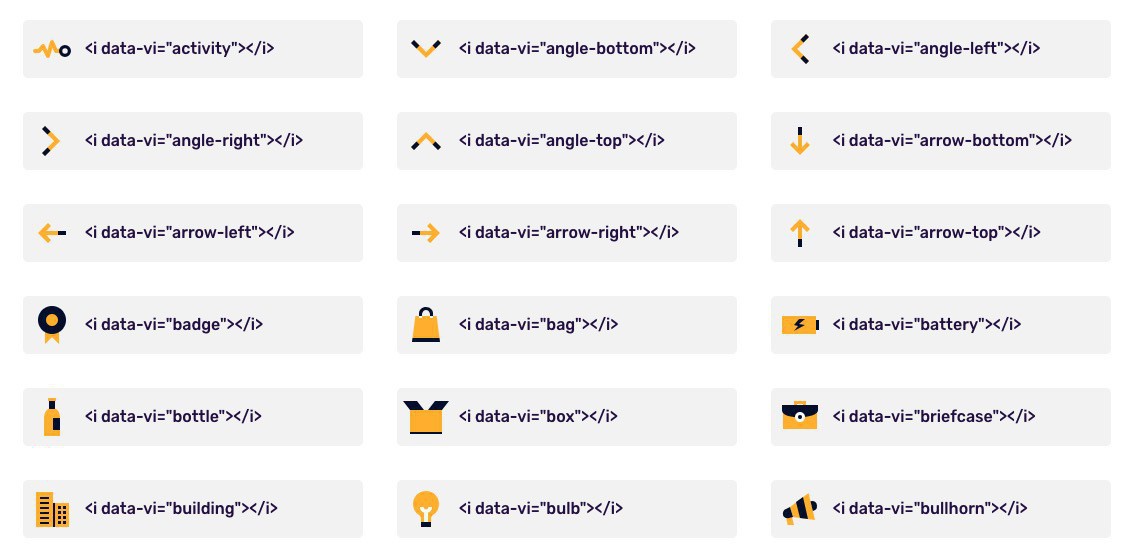Viewport: 1138px width, 556px height.
Task: Select the arrow-left icon
Action: (51, 233)
